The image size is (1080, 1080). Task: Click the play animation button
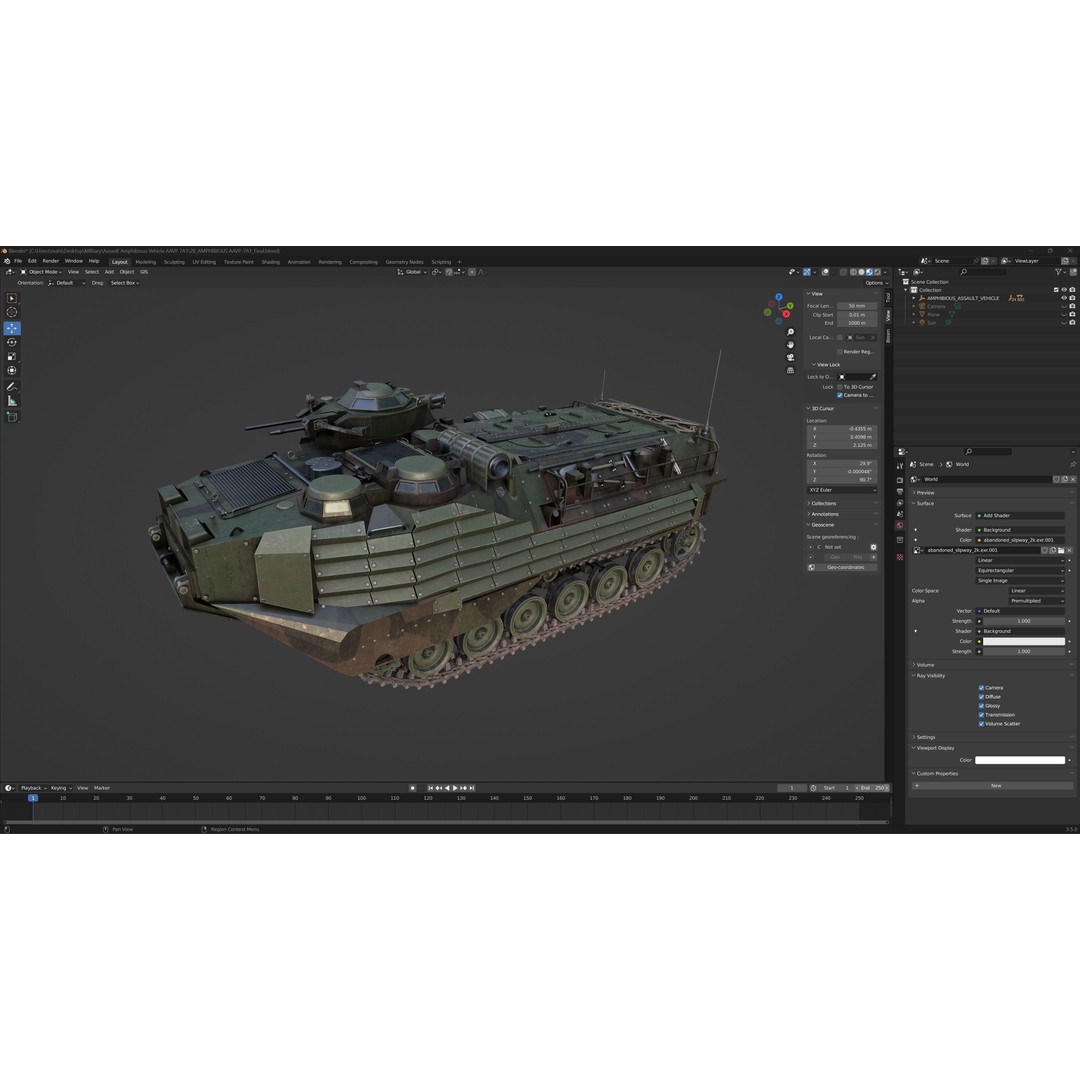coord(455,788)
